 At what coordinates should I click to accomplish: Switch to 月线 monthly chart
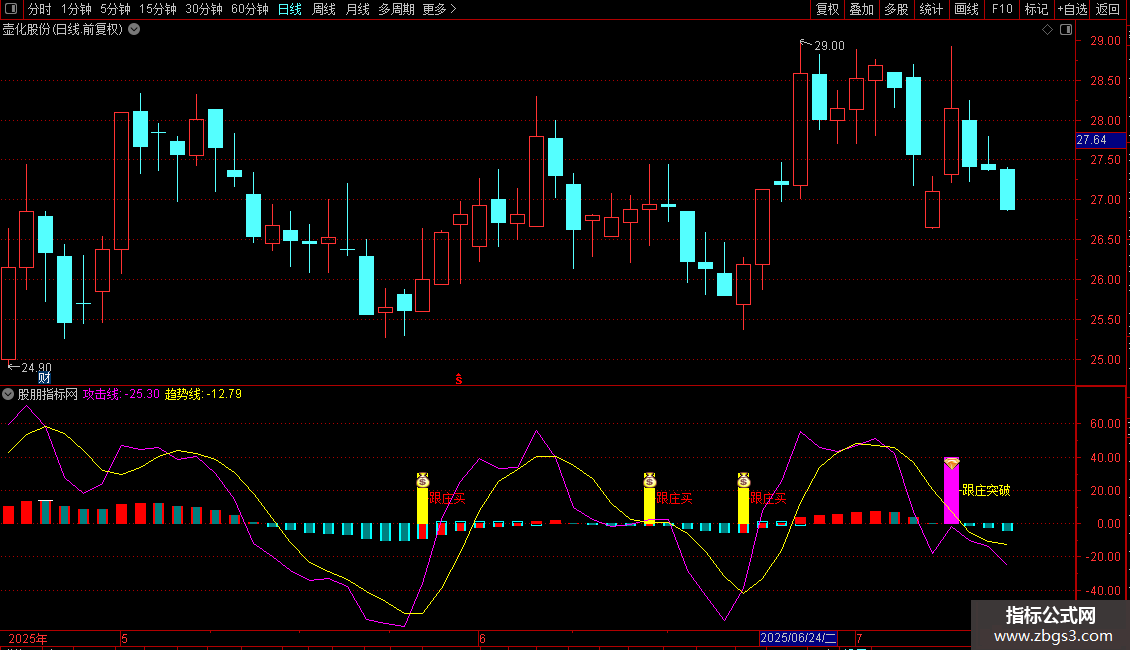click(x=357, y=9)
